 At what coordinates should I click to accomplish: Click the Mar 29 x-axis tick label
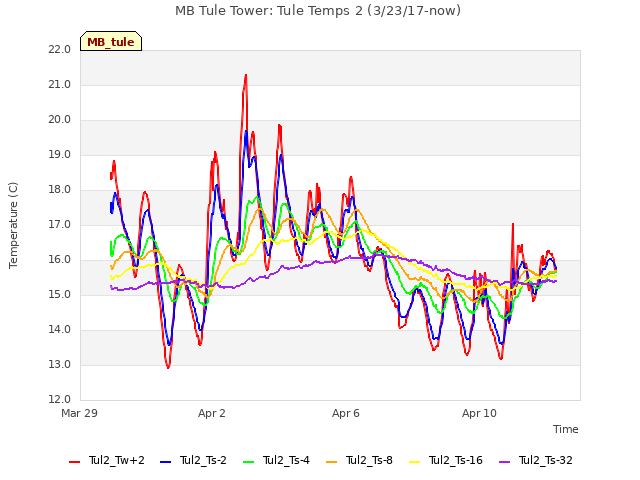pyautogui.click(x=80, y=413)
